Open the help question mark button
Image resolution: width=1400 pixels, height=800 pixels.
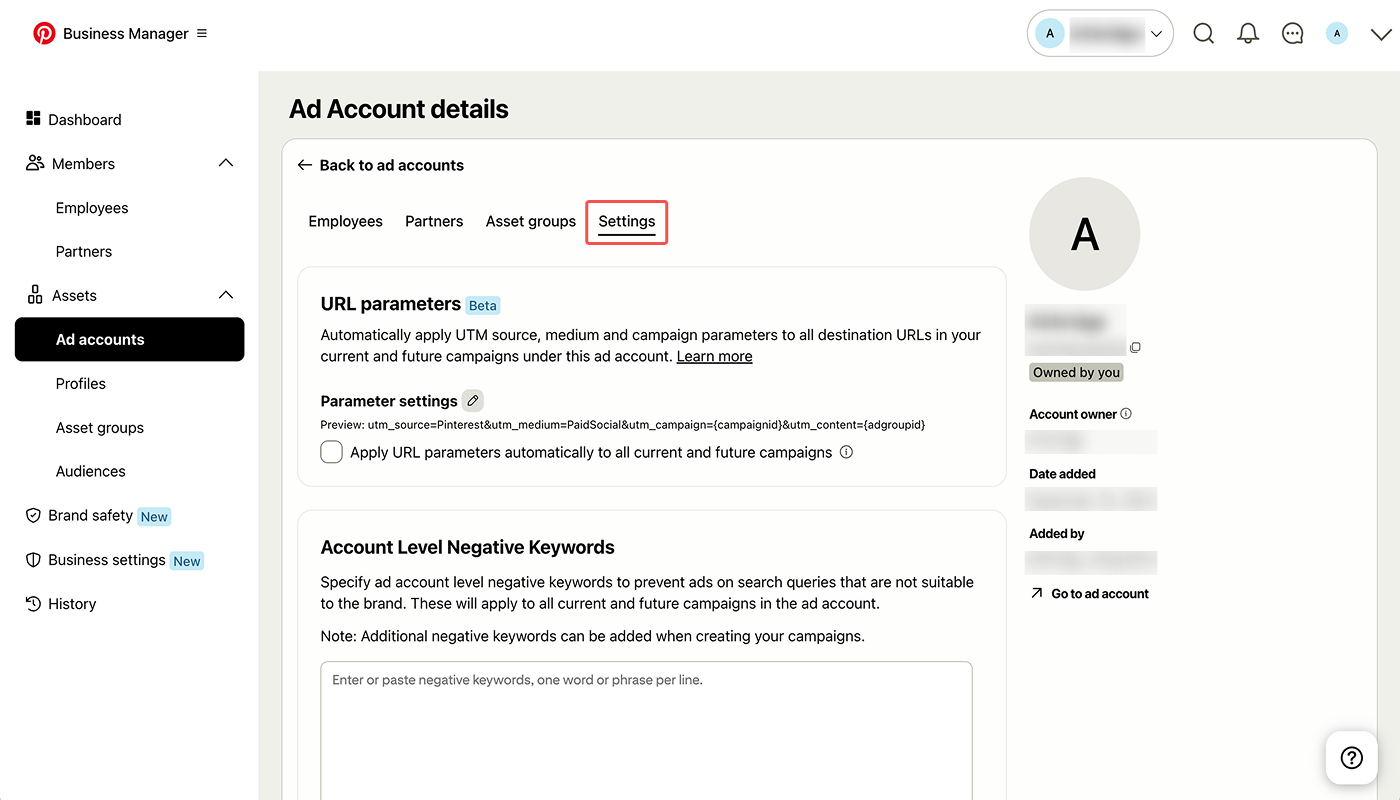pos(1352,757)
